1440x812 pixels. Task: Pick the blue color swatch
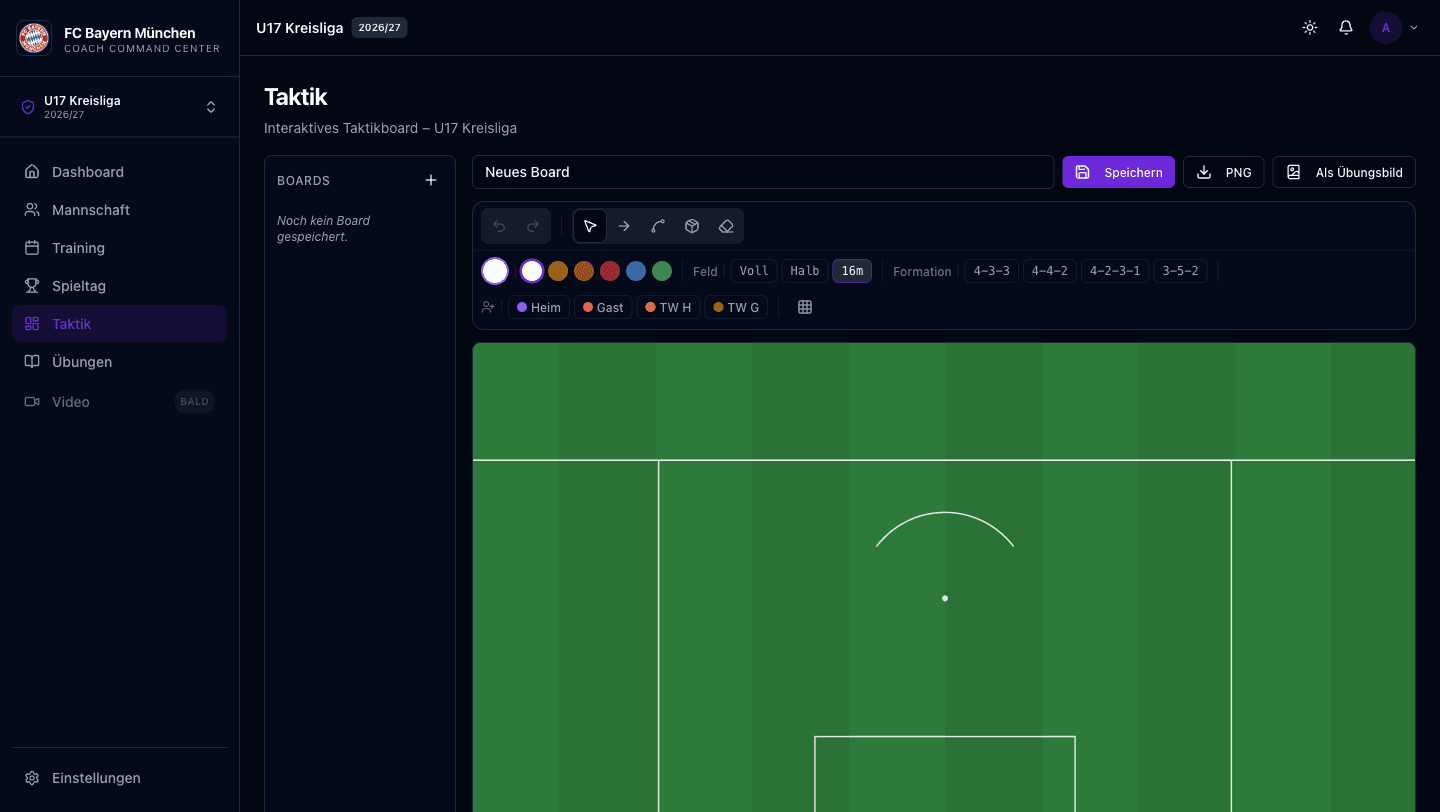pyautogui.click(x=636, y=271)
